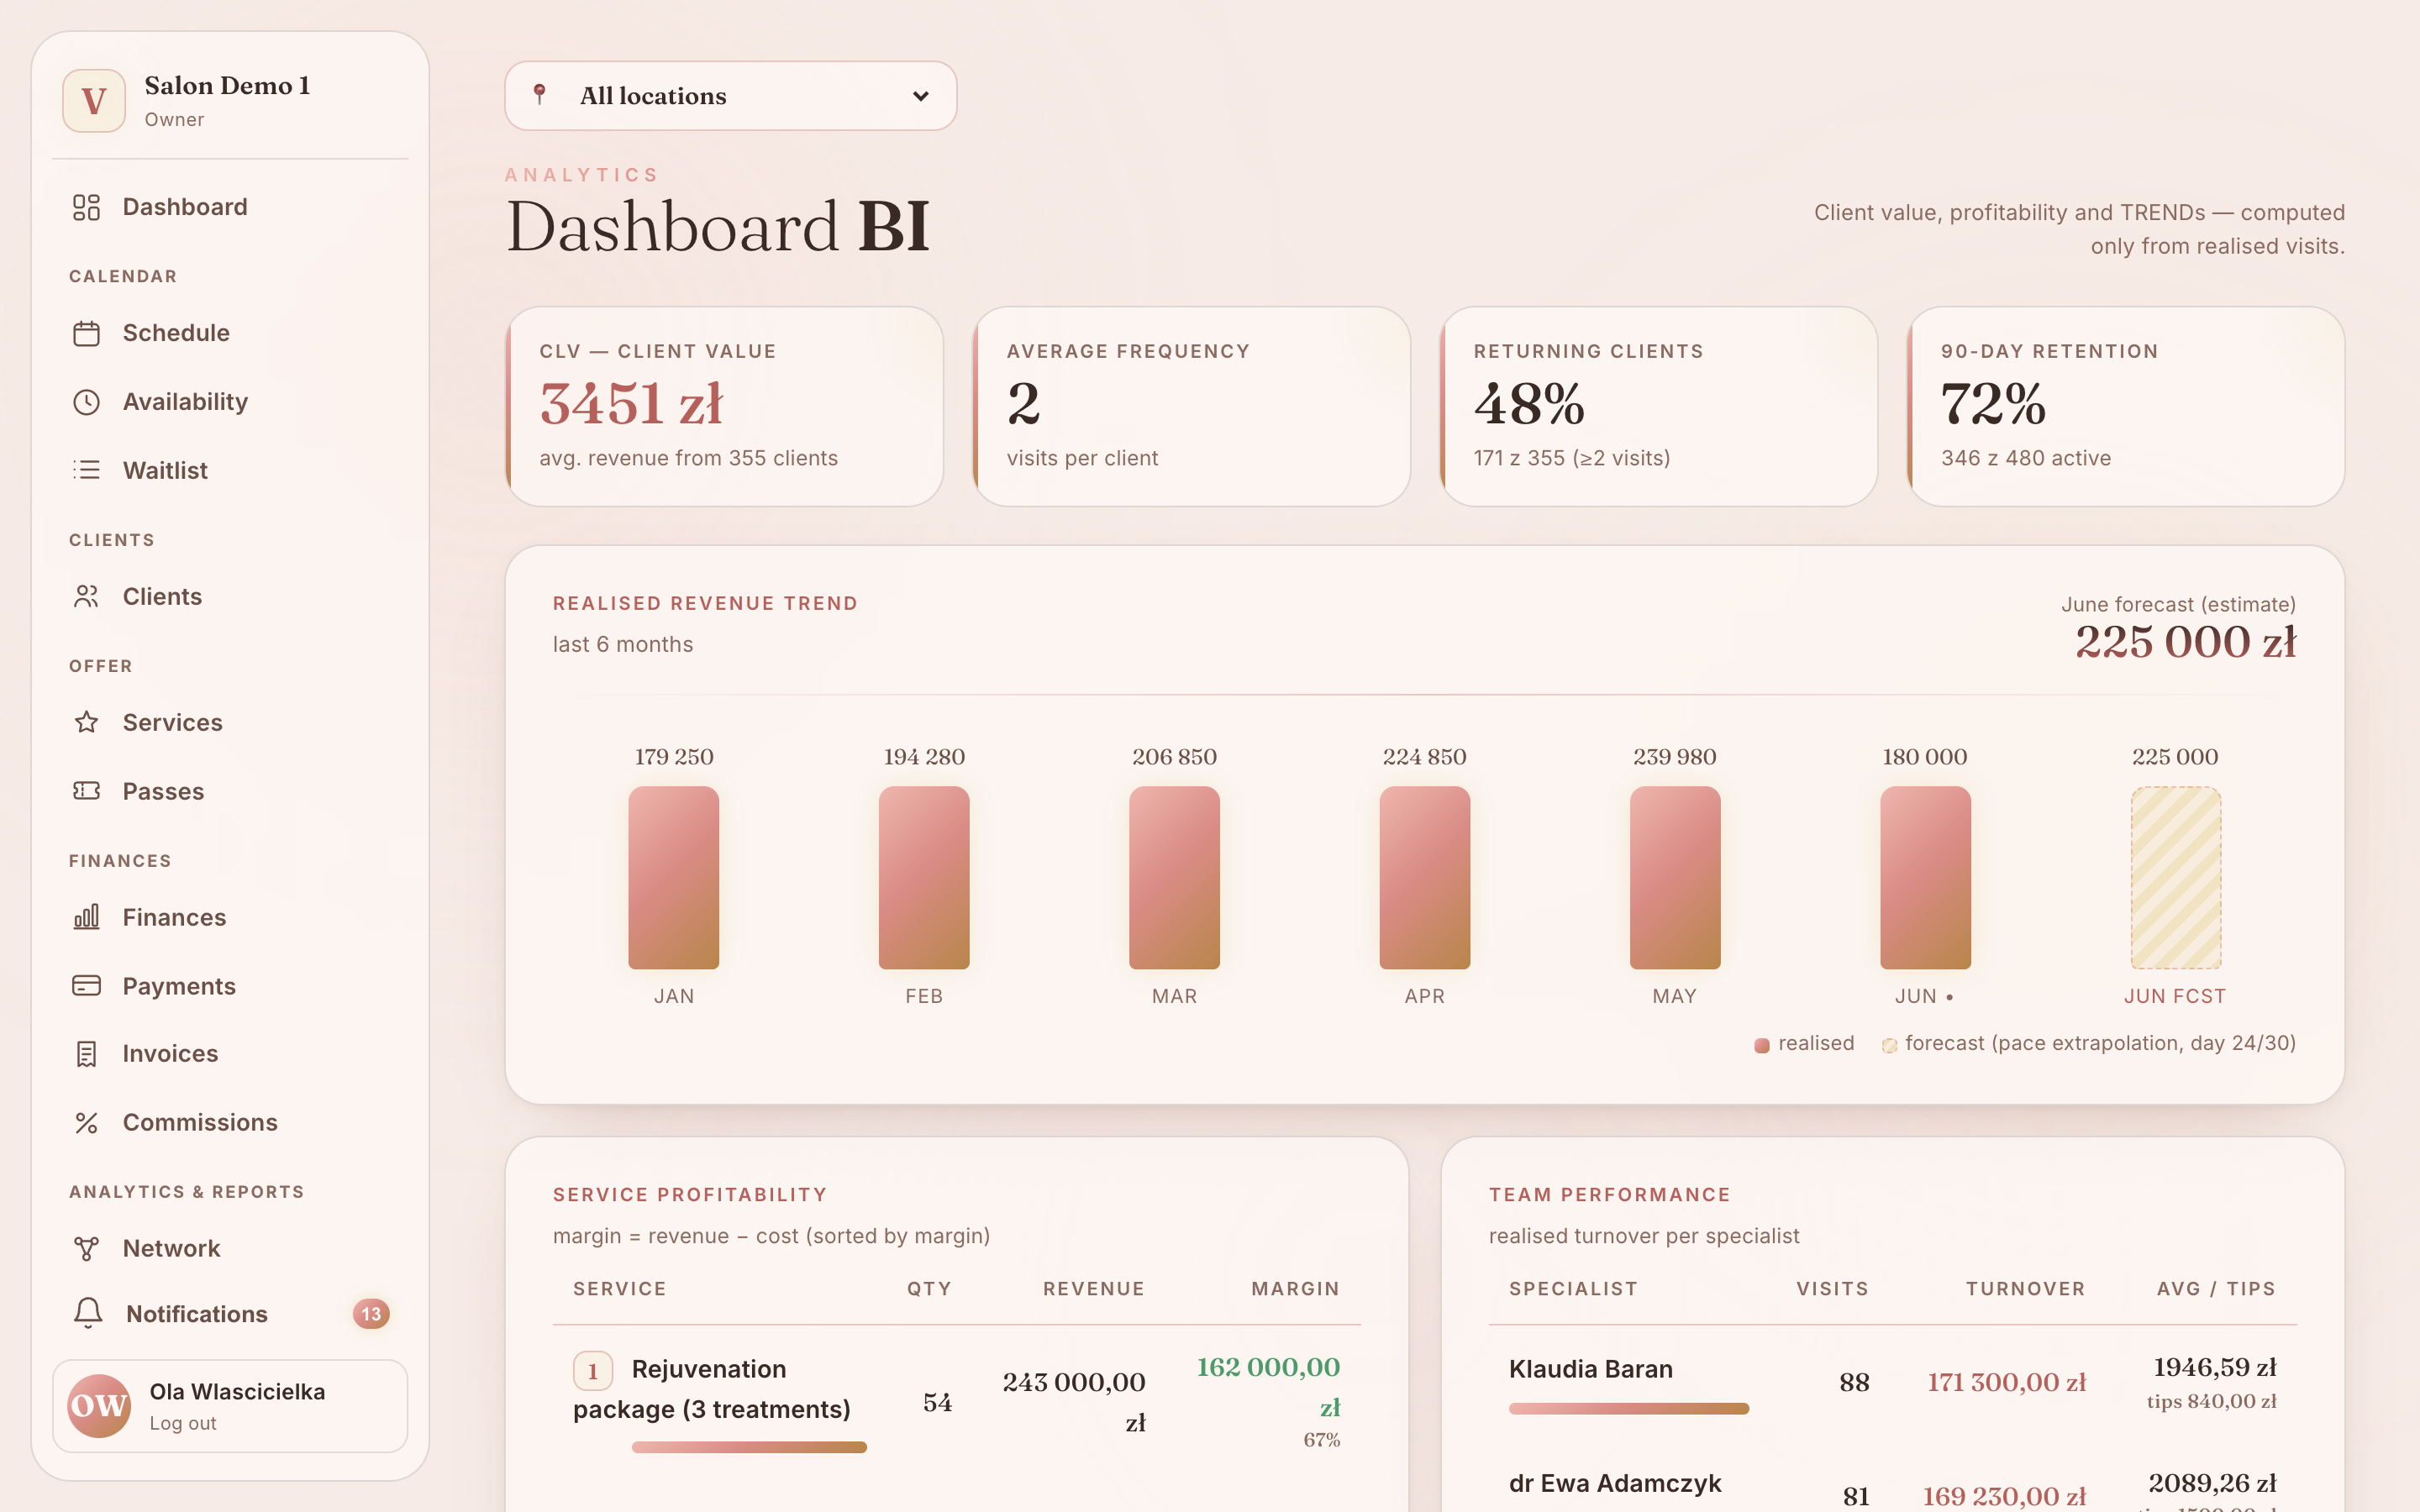Screen dimensions: 2420x1512
Task: Click the TURNOVER column header
Action: [2026, 1289]
